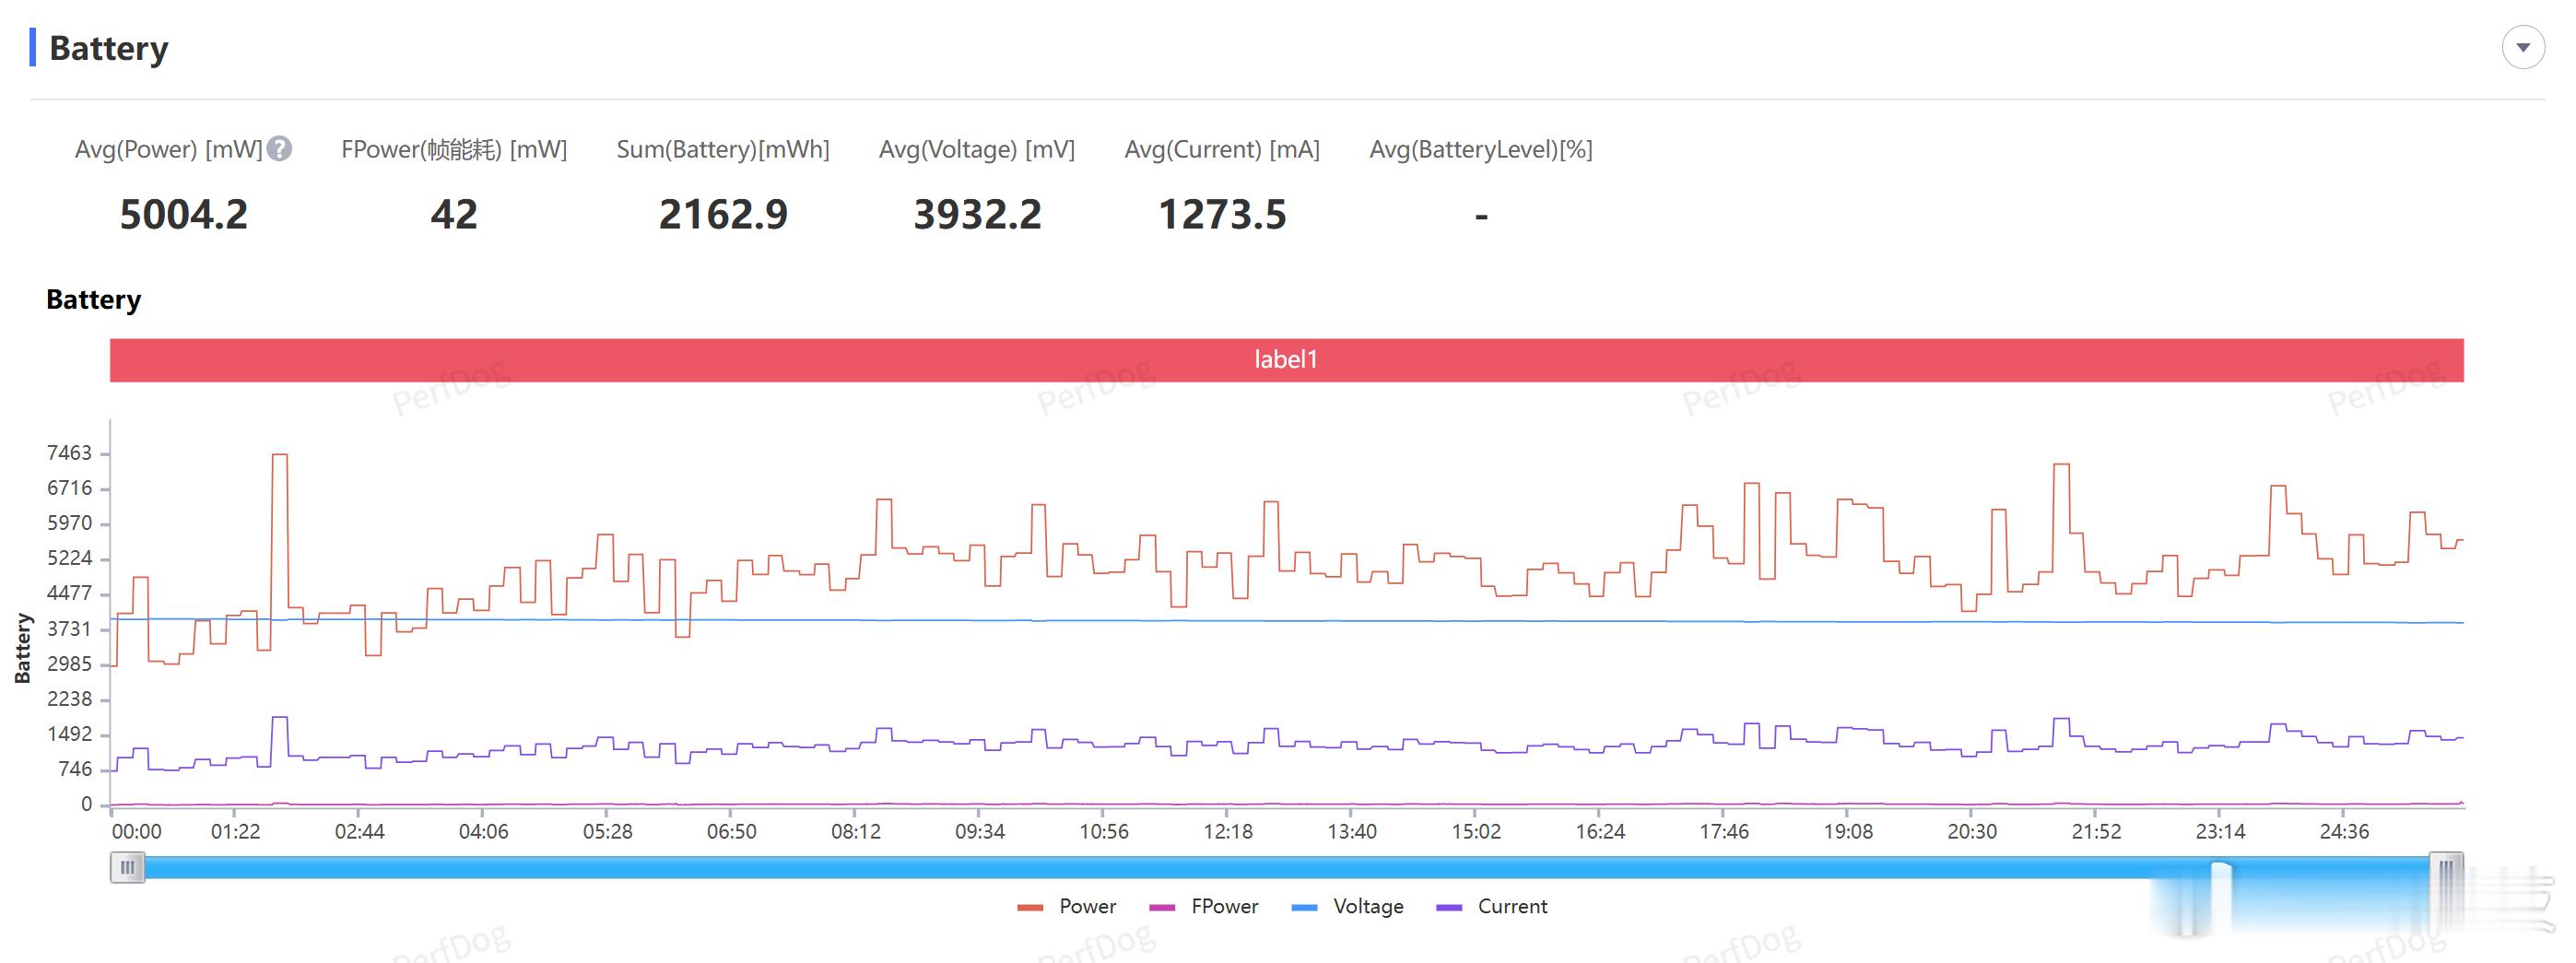The width and height of the screenshot is (2576, 963).
Task: Click the red Power legend swatch
Action: point(1030,907)
